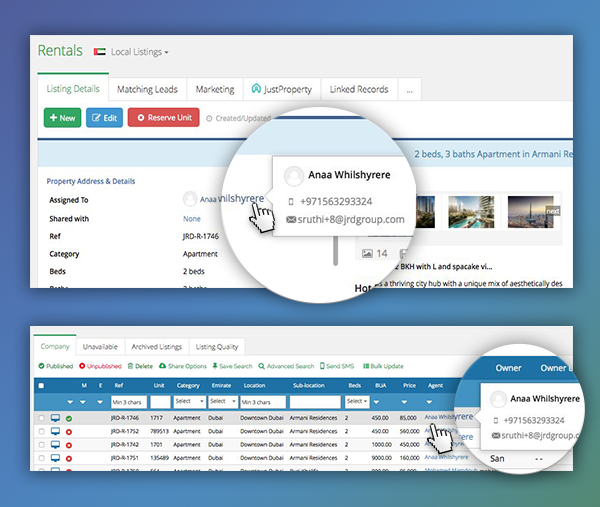Click the Anaa Whilshyrere assigned agent link

pyautogui.click(x=232, y=199)
